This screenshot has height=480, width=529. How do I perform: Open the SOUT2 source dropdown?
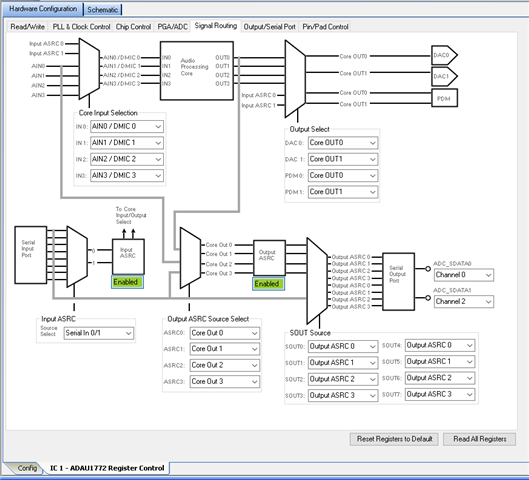pyautogui.click(x=343, y=379)
